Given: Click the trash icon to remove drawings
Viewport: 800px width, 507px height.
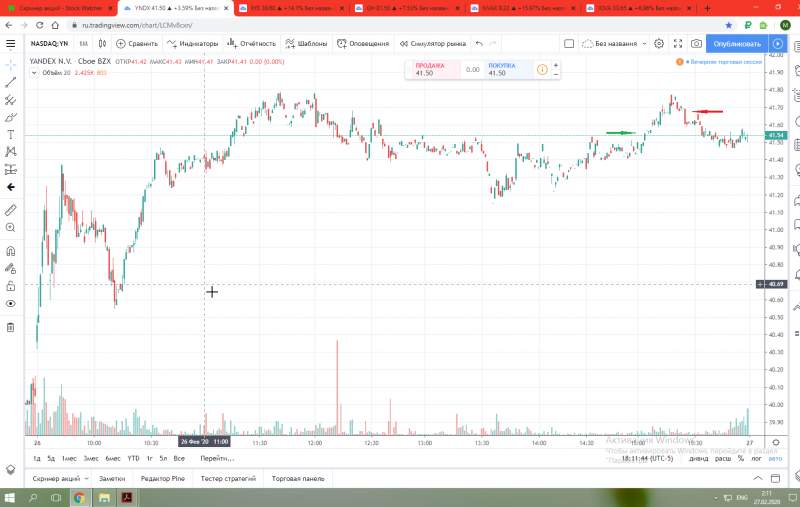Looking at the screenshot, I should (x=10, y=327).
